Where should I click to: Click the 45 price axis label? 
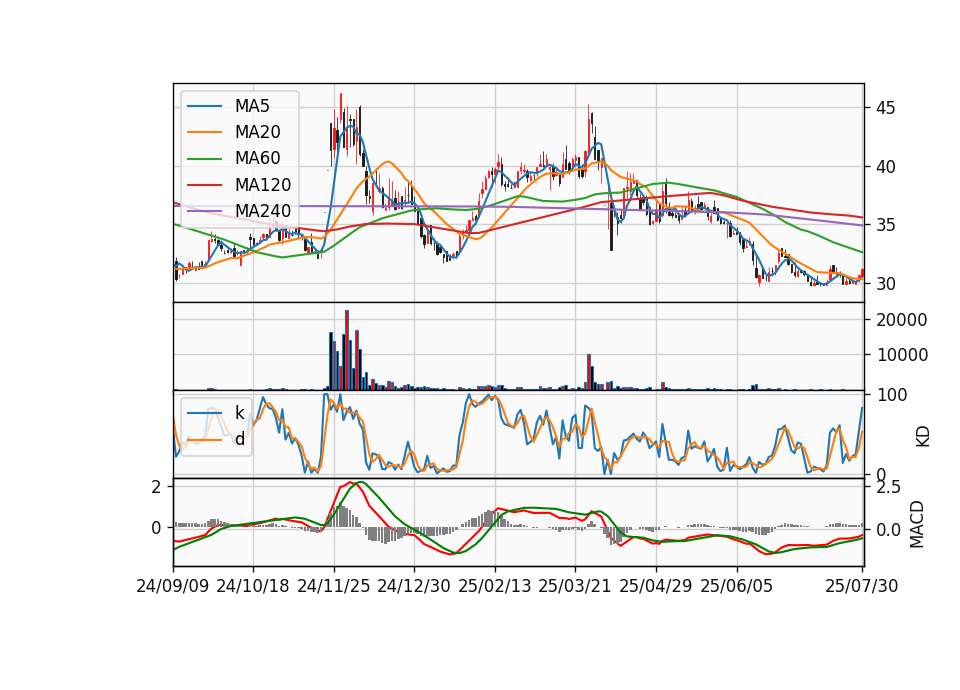tap(885, 108)
